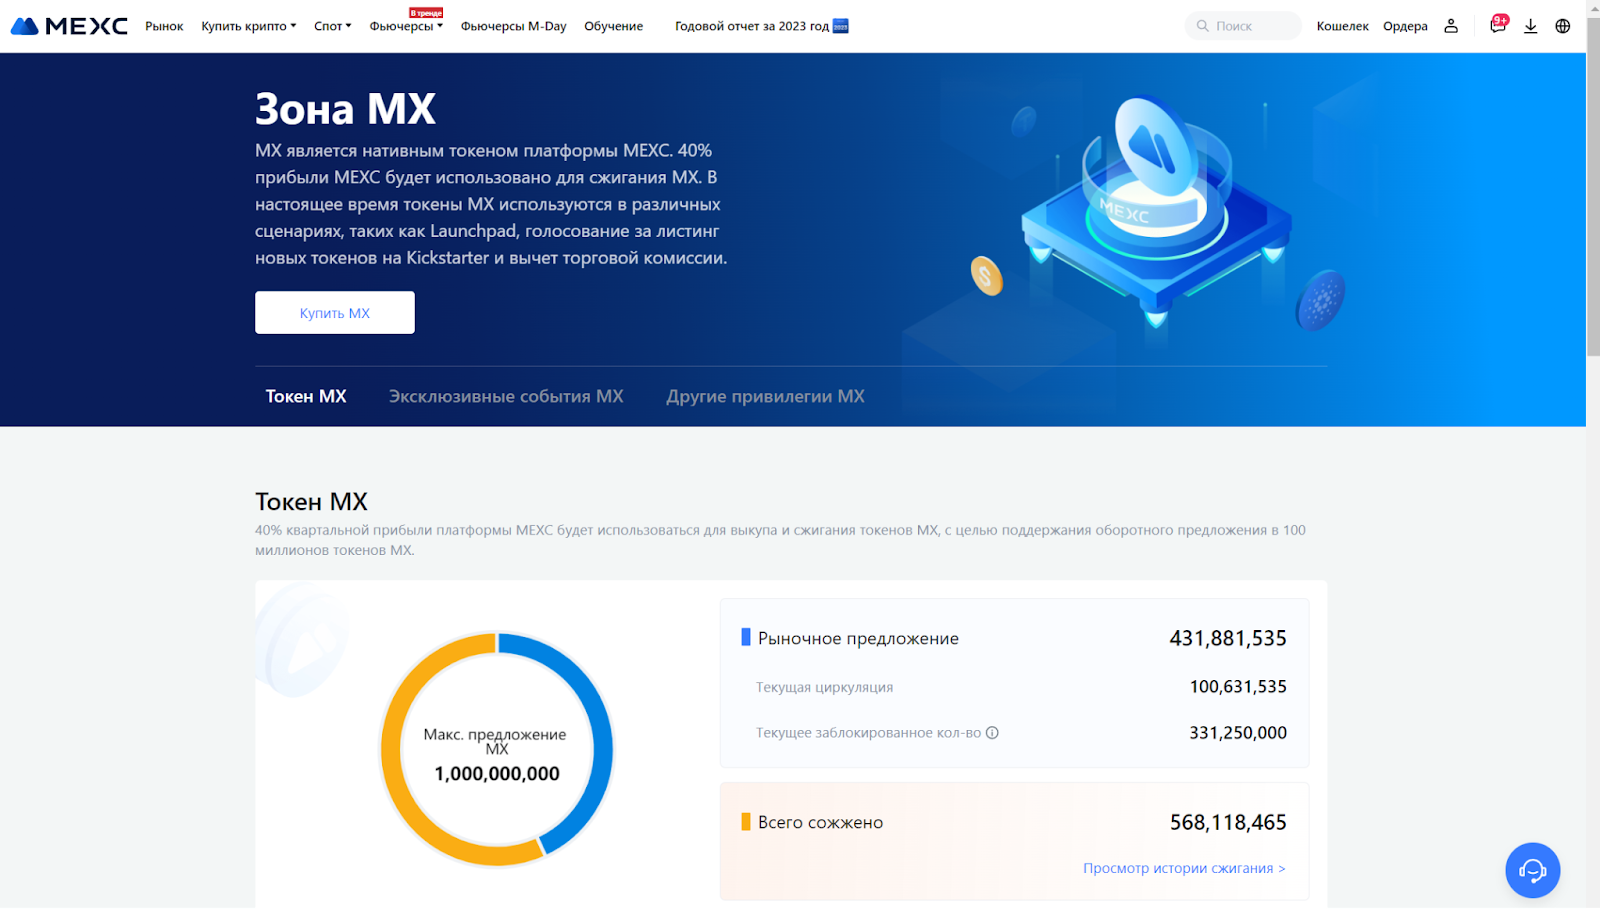Click the Текущая циркуляция label
1600x909 pixels.
(x=825, y=687)
